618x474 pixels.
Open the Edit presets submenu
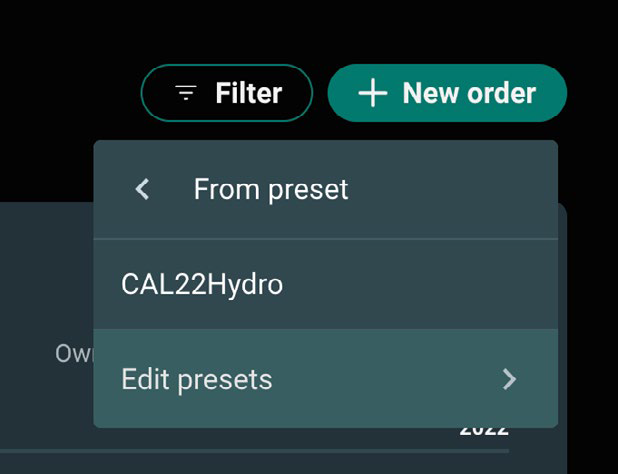[x=326, y=379]
